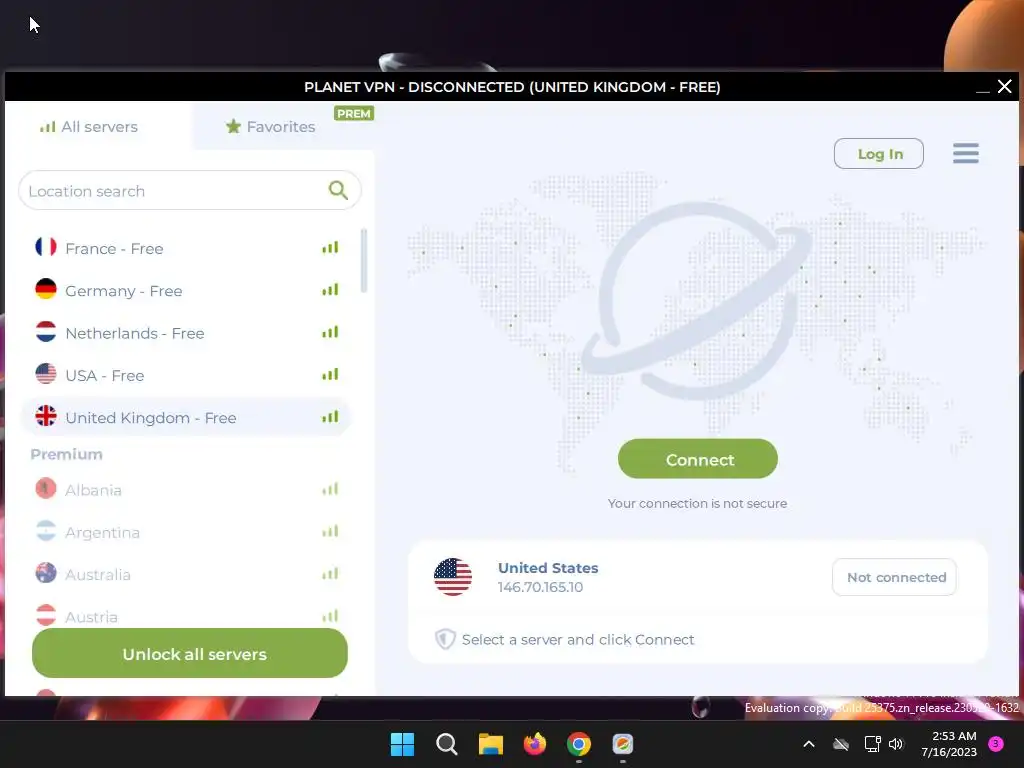
Task: Click the IP address 146.70.165.10
Action: (540, 587)
